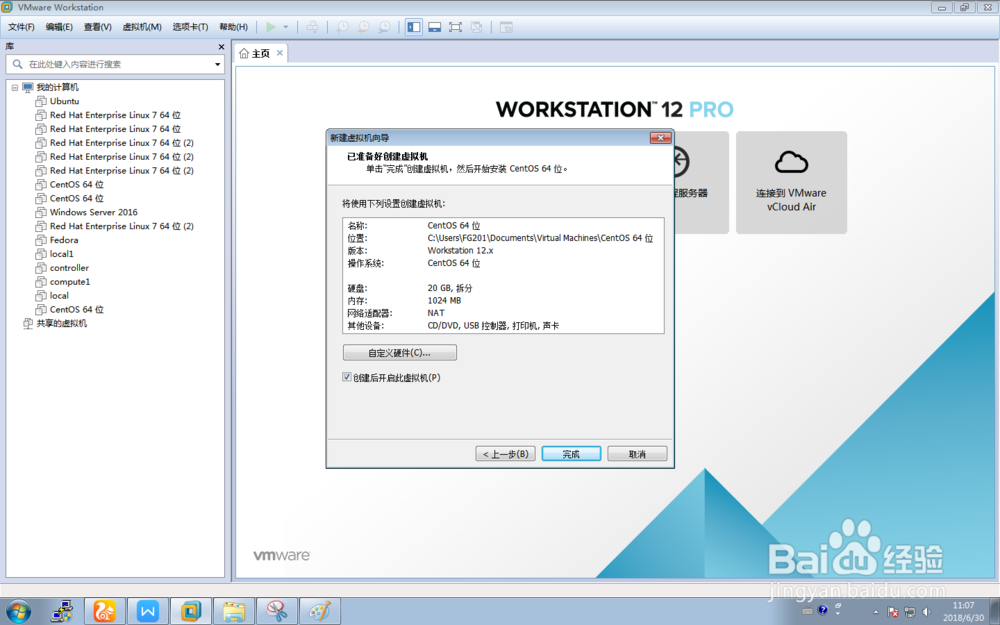
Task: Open the 选项卡(T) menu
Action: click(x=190, y=27)
